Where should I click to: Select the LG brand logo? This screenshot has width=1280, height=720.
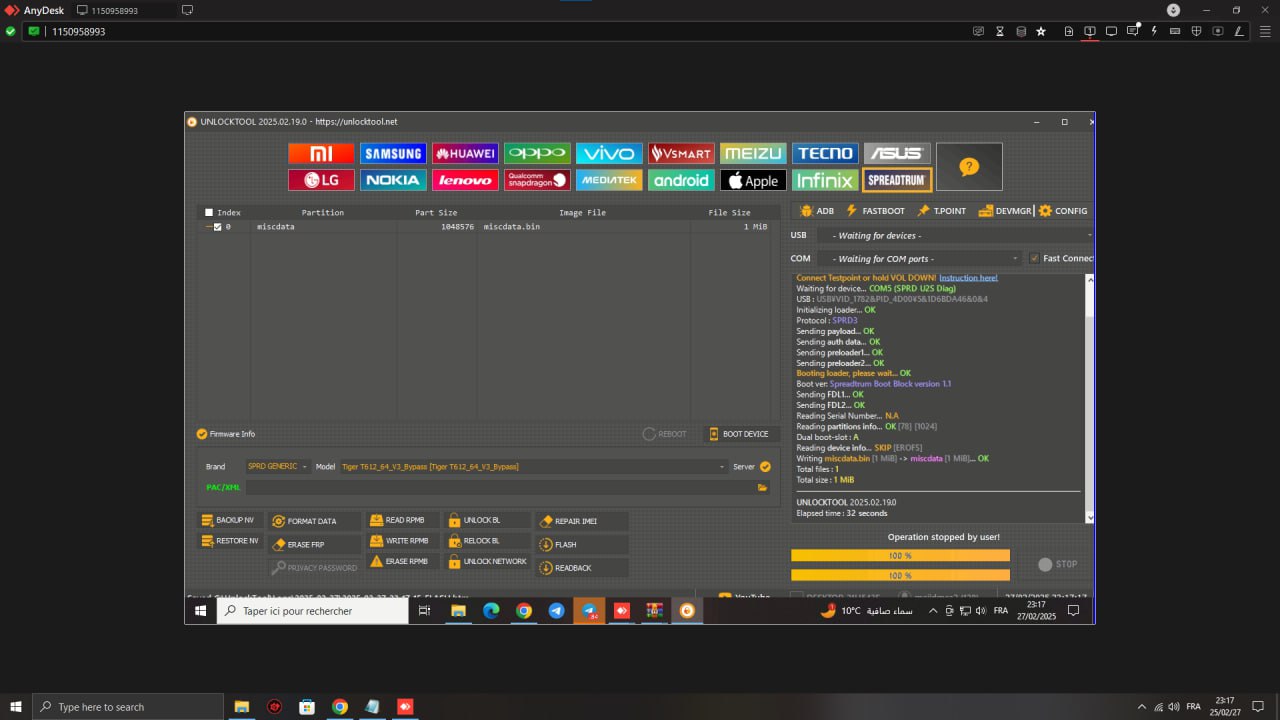click(321, 180)
